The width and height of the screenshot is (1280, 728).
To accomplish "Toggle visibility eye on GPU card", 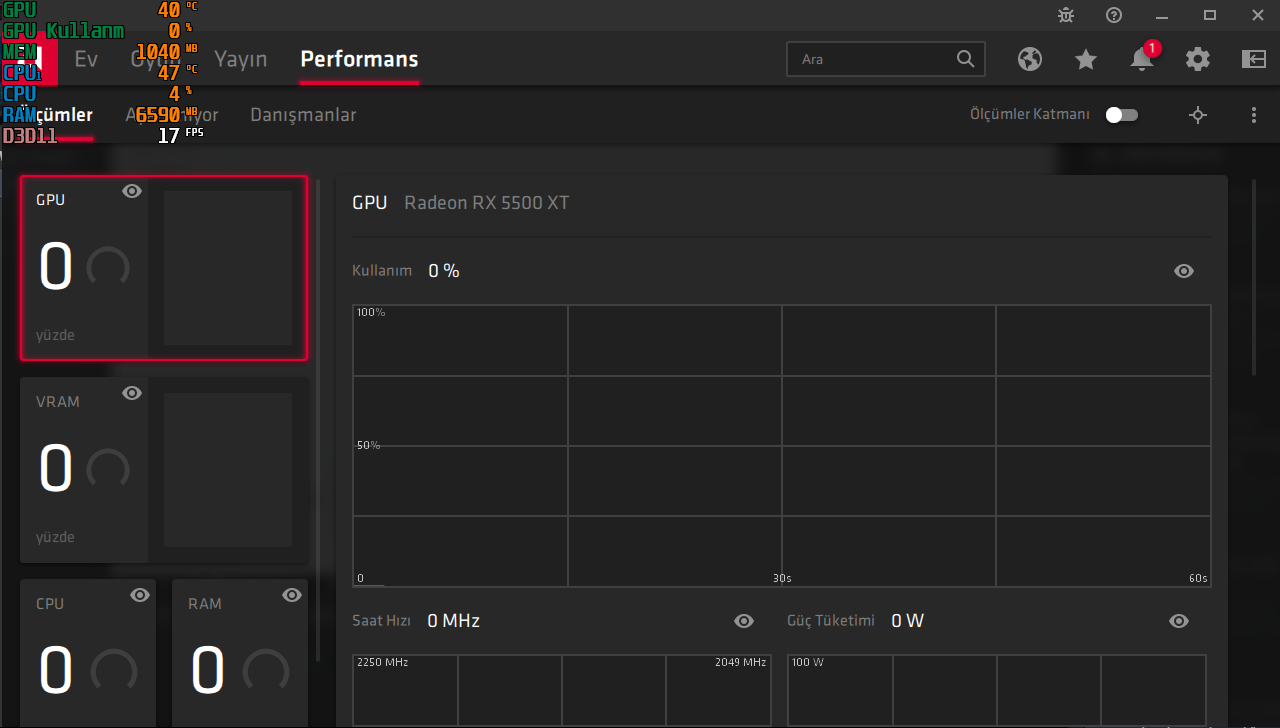I will point(132,191).
